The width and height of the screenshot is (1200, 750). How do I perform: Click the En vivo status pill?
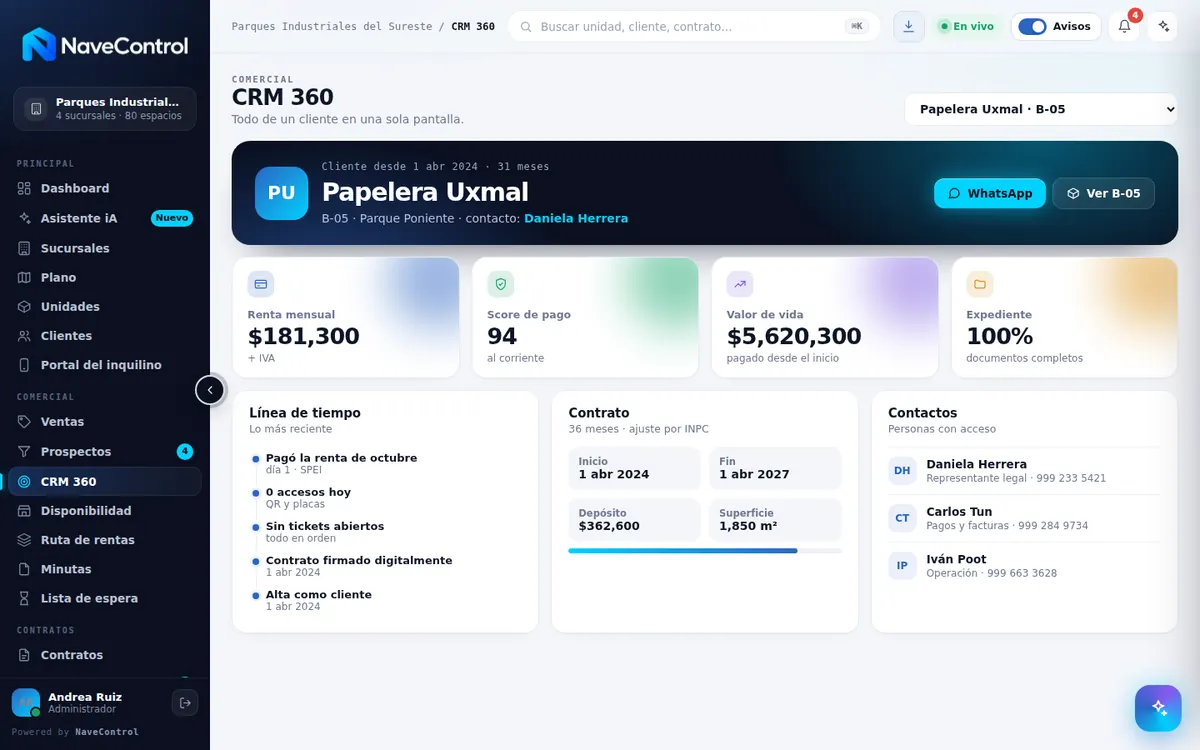coord(966,26)
